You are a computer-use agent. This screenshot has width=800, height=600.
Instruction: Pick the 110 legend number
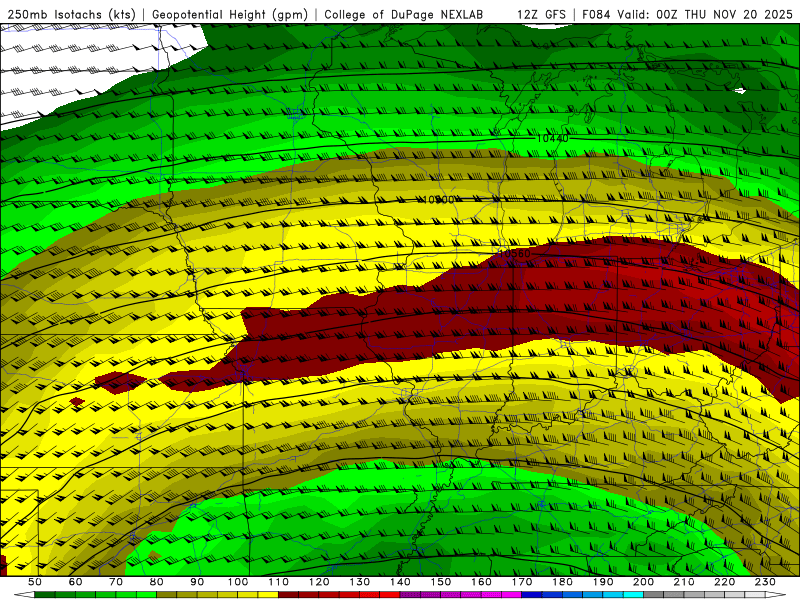point(278,582)
